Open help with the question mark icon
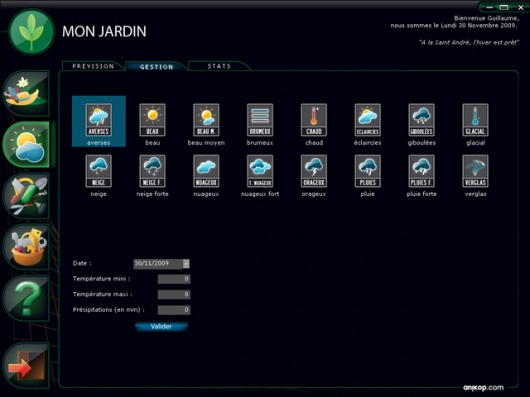 click(x=26, y=299)
